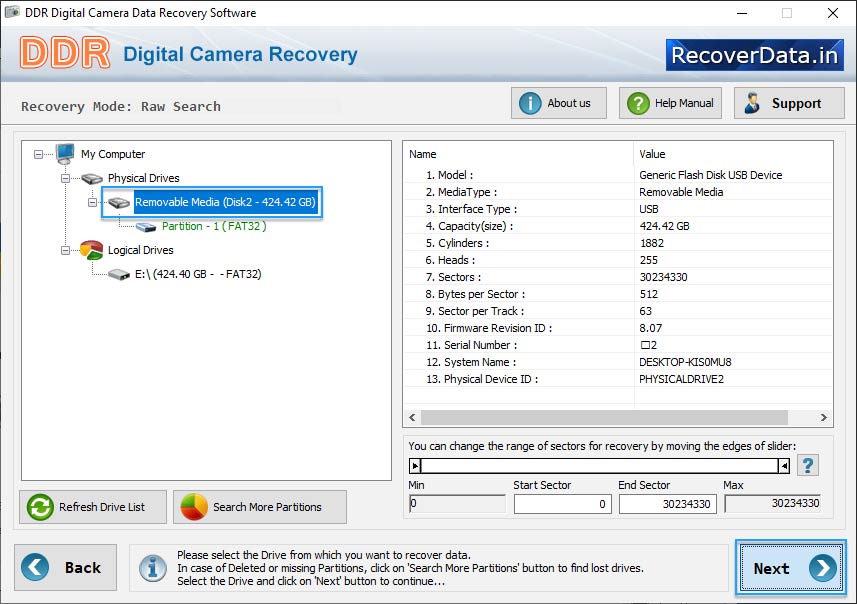Click the Removable Media drive icon
This screenshot has width=857, height=604.
[119, 203]
